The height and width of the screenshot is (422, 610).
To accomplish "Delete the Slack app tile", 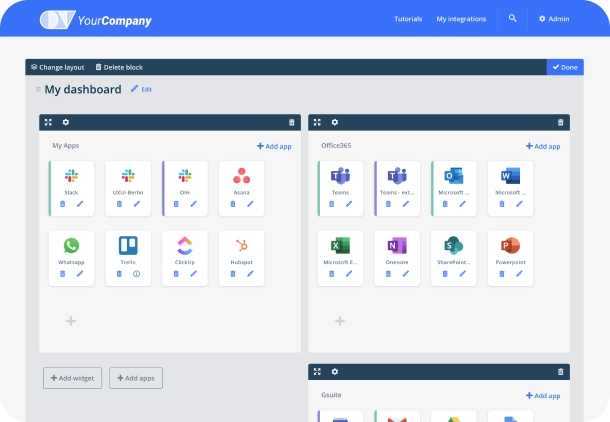I will pos(63,204).
